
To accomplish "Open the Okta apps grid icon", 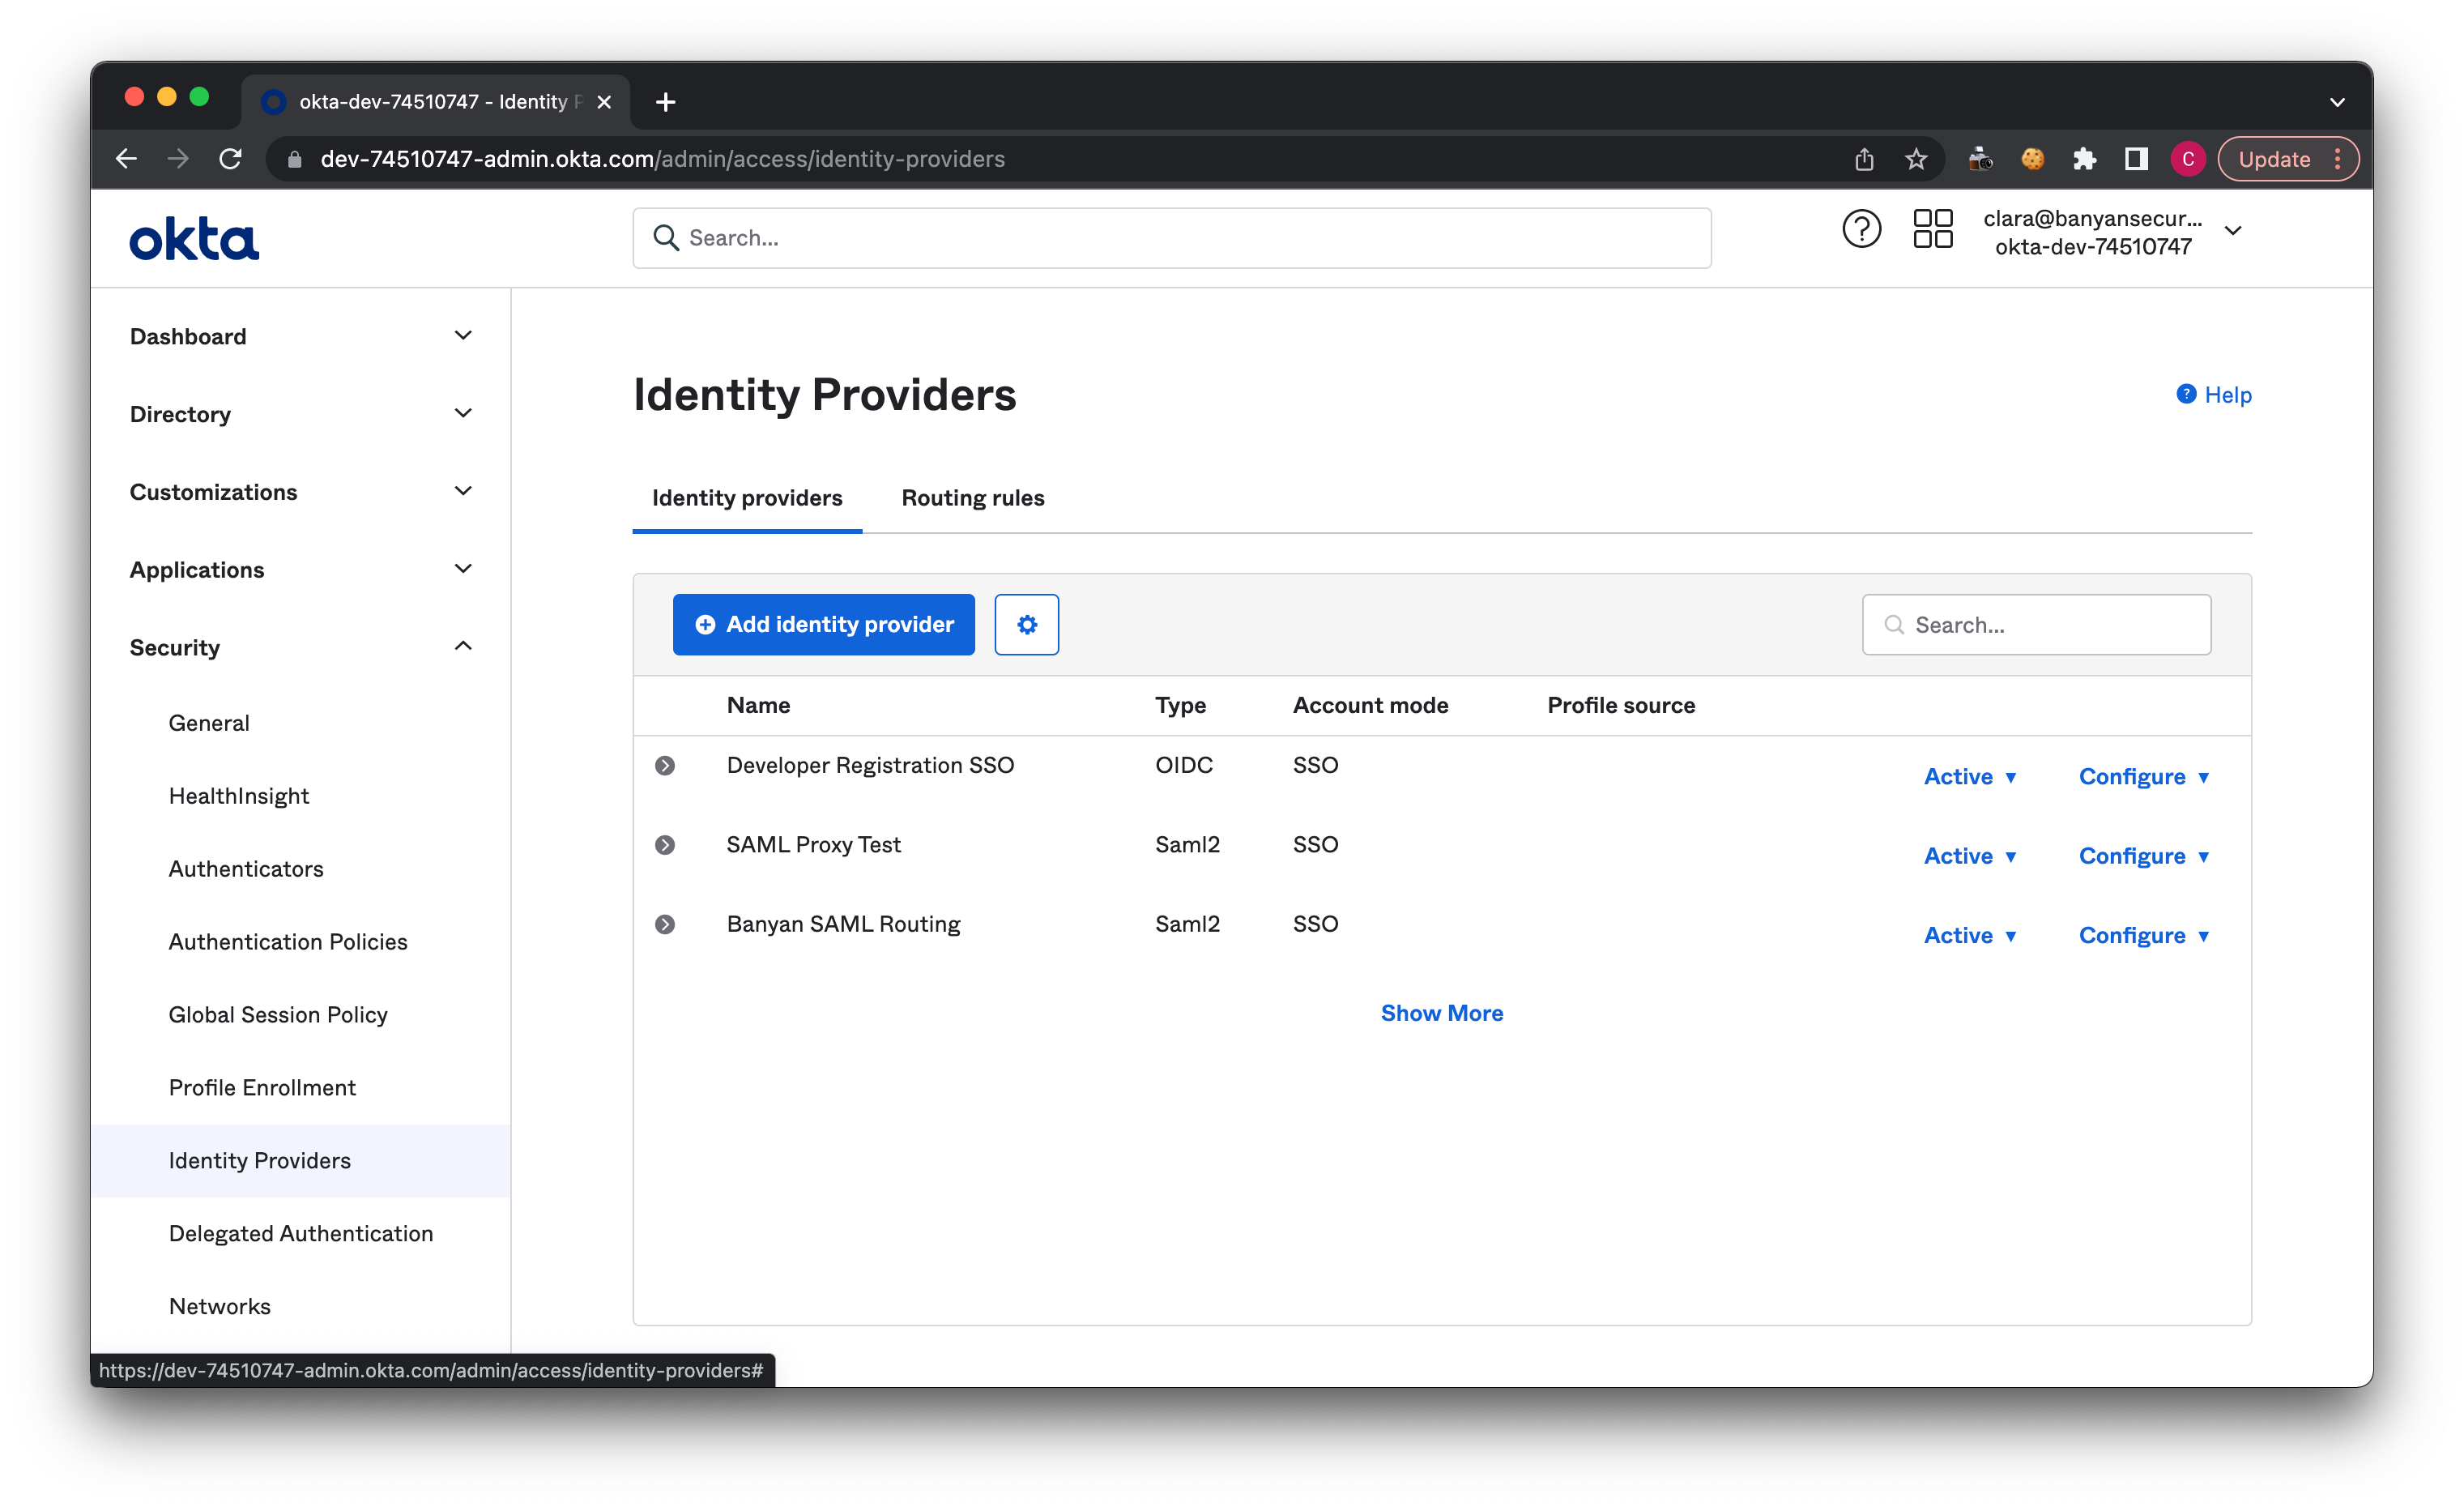I will 1932,229.
